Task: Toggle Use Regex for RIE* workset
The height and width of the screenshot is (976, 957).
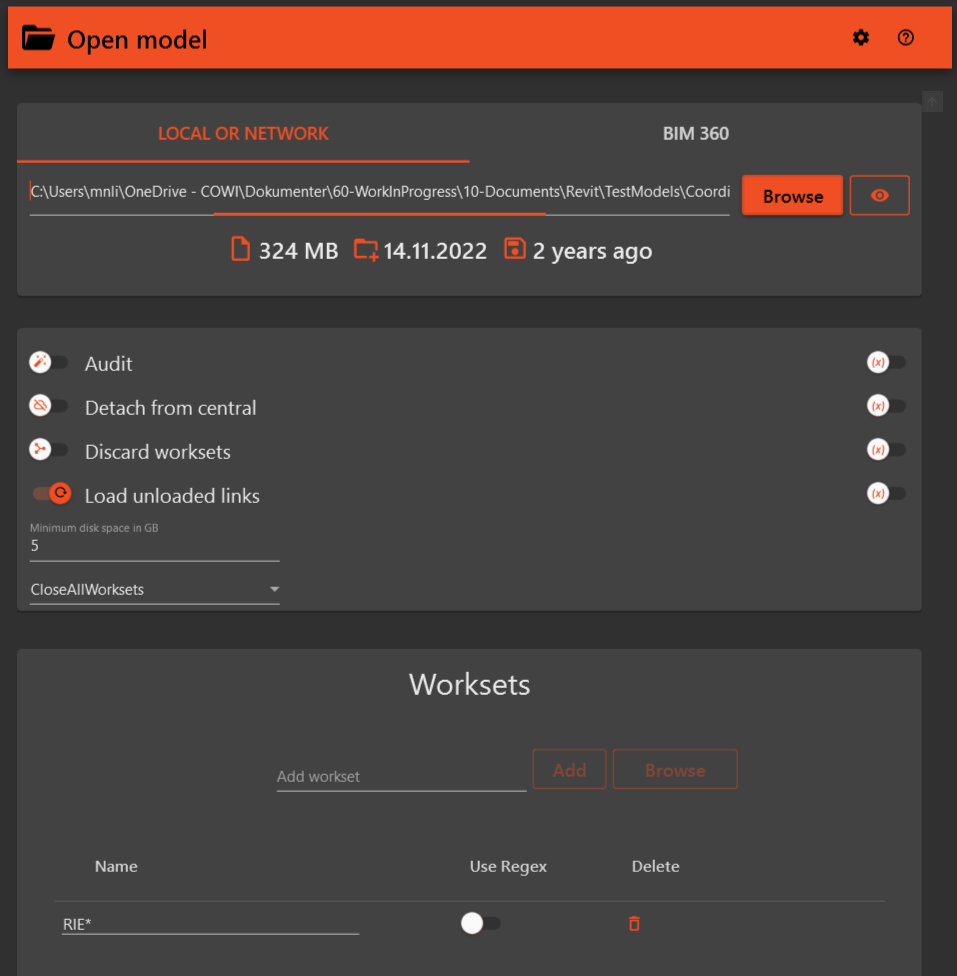Action: point(480,924)
